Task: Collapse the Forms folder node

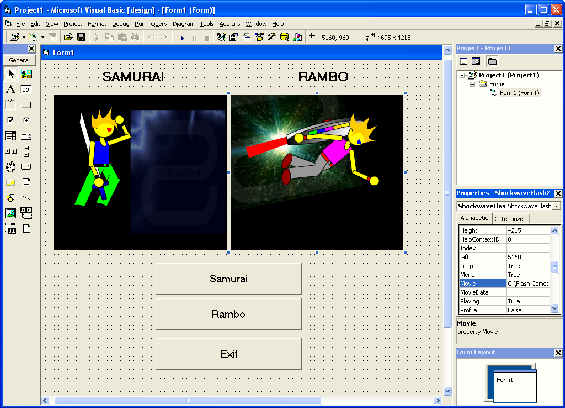Action: click(472, 84)
